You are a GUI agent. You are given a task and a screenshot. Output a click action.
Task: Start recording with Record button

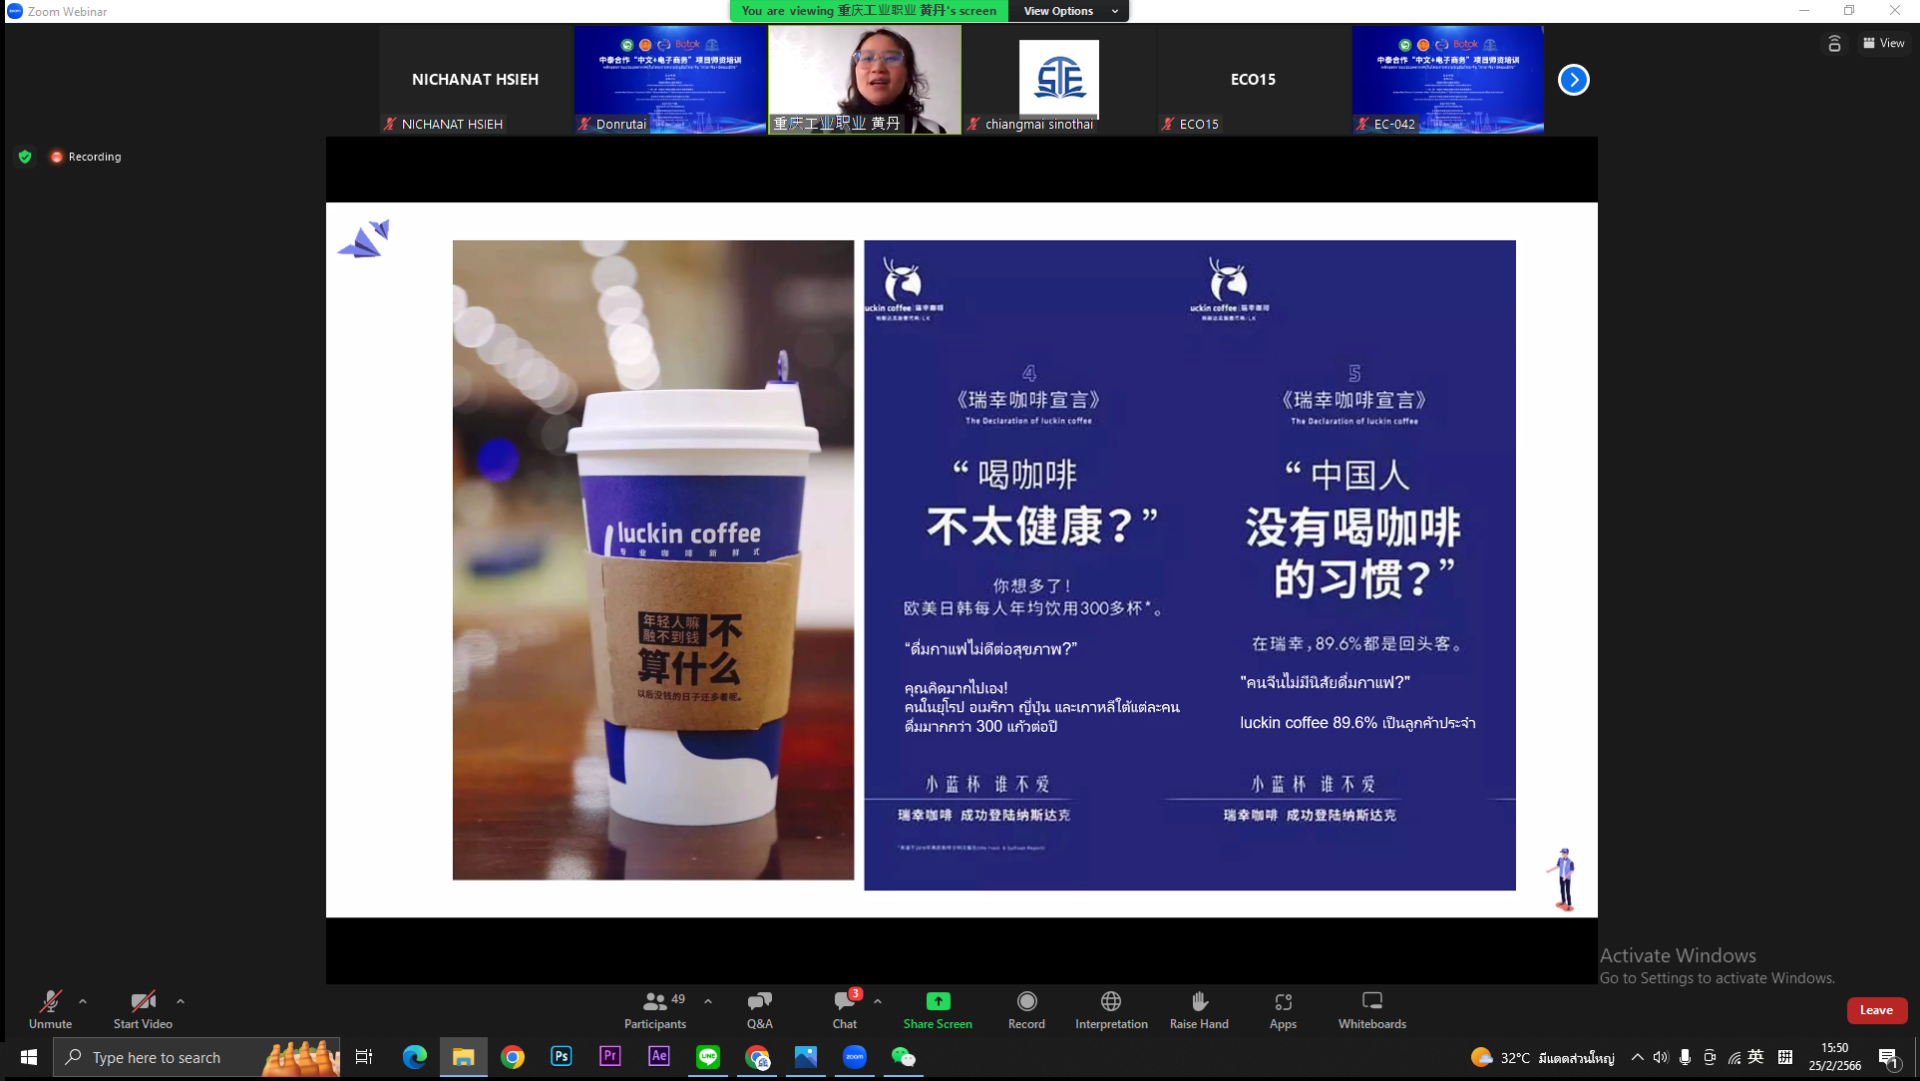point(1026,1009)
